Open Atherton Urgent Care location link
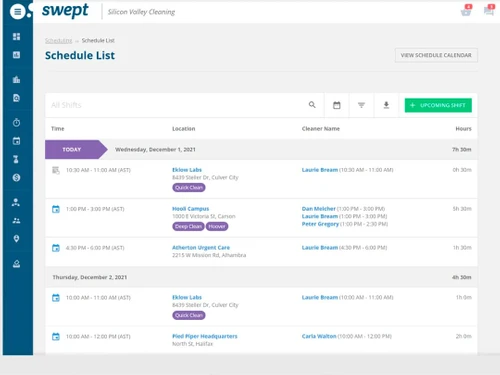The image size is (500, 375). 201,248
